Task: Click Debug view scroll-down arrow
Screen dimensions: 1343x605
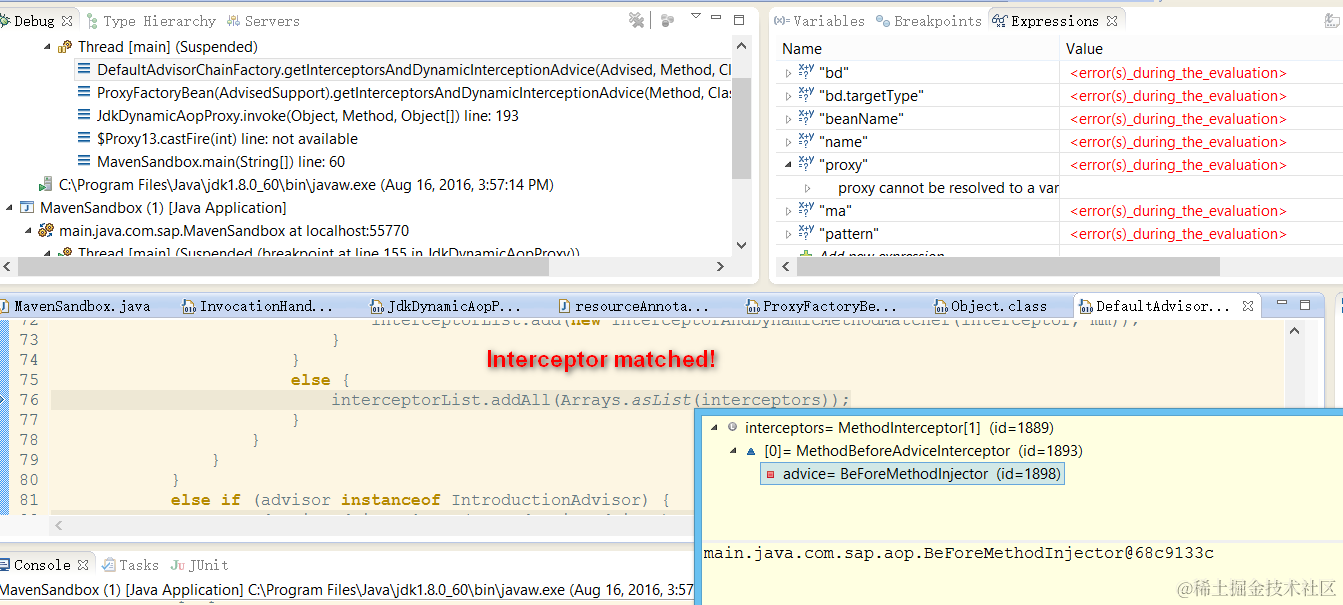Action: tap(741, 245)
